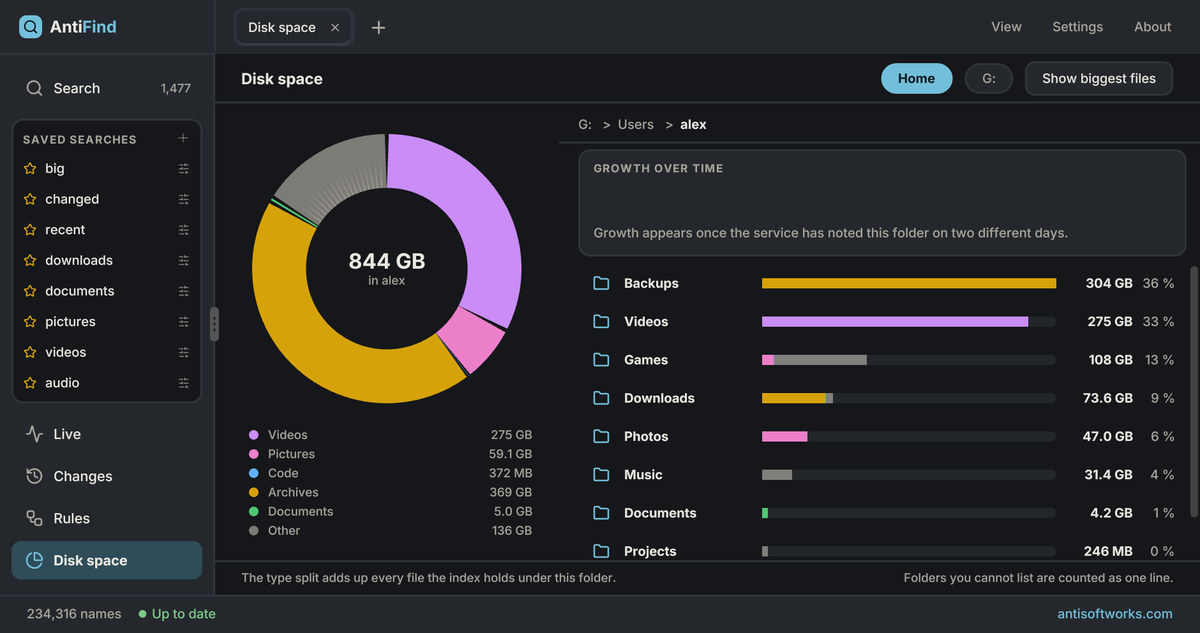This screenshot has width=1200, height=633.
Task: Open filter settings icon for 'changed' search
Action: pyautogui.click(x=184, y=199)
